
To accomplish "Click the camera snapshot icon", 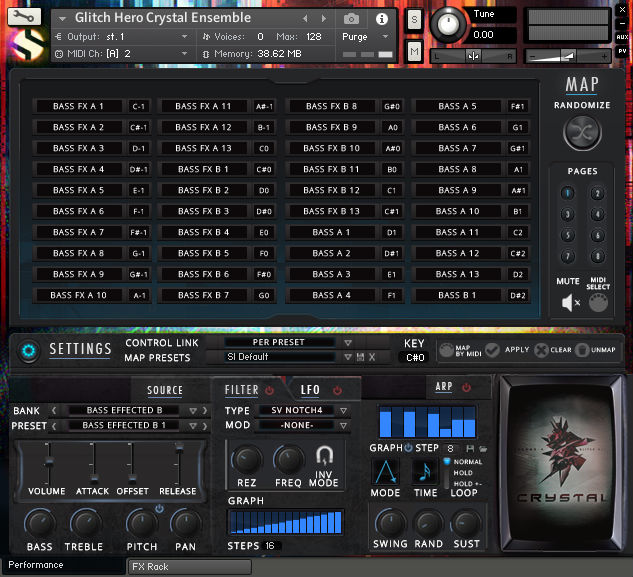I will click(x=351, y=19).
